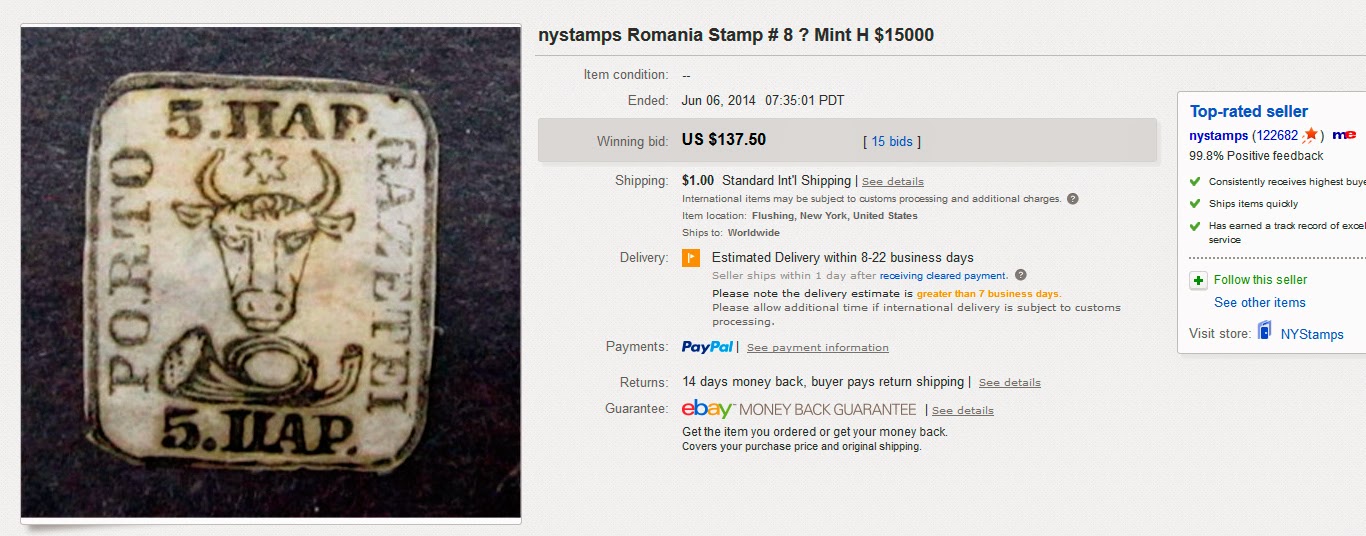The image size is (1366, 536).
Task: Click the eBay Money Back Guarantee logo
Action: point(798,409)
